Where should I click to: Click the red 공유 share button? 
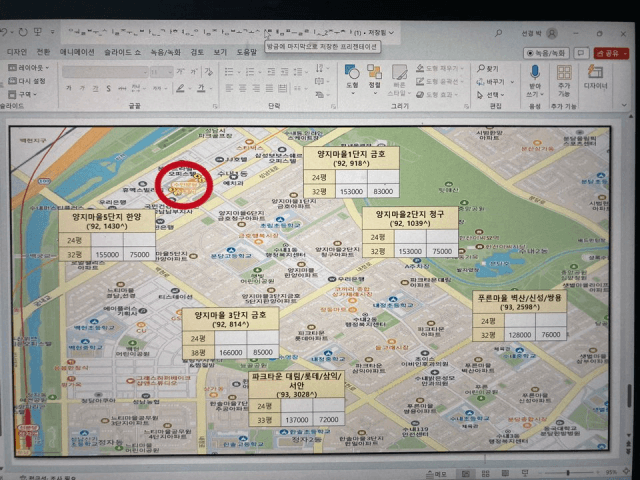tap(611, 53)
